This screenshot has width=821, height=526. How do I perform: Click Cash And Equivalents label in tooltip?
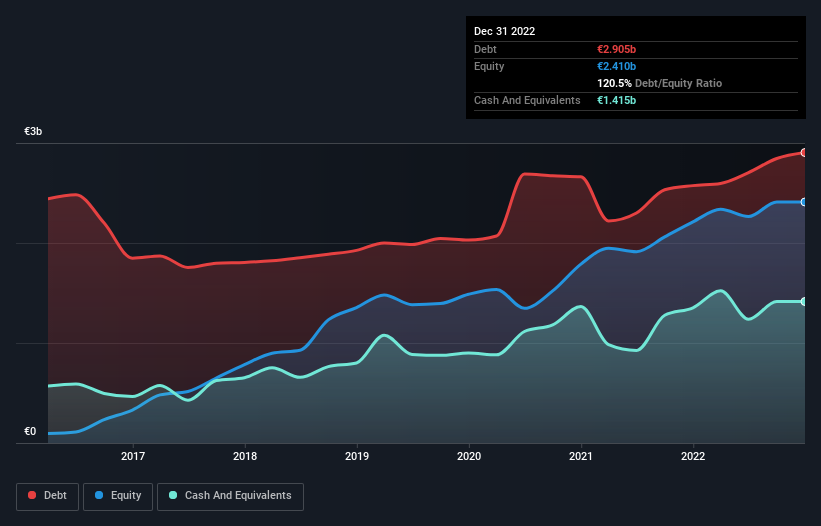[527, 100]
